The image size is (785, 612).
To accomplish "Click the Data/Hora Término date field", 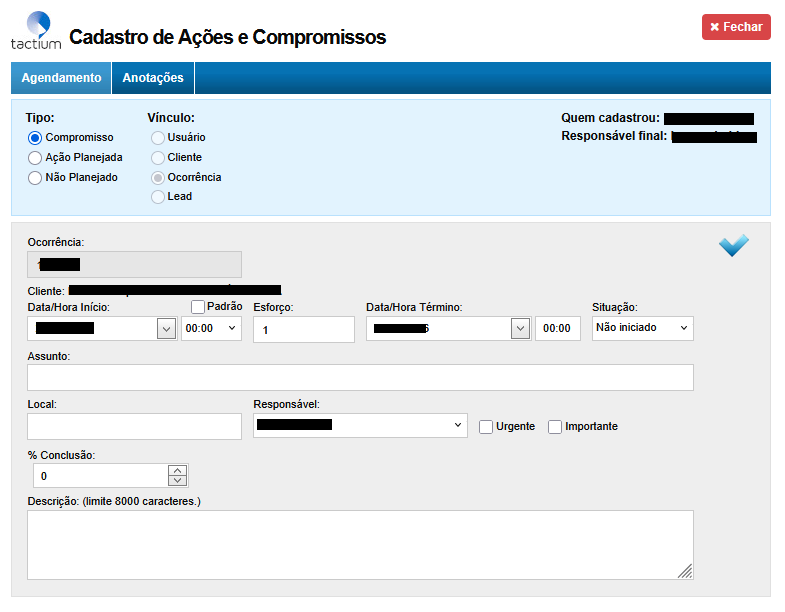I will tap(439, 329).
